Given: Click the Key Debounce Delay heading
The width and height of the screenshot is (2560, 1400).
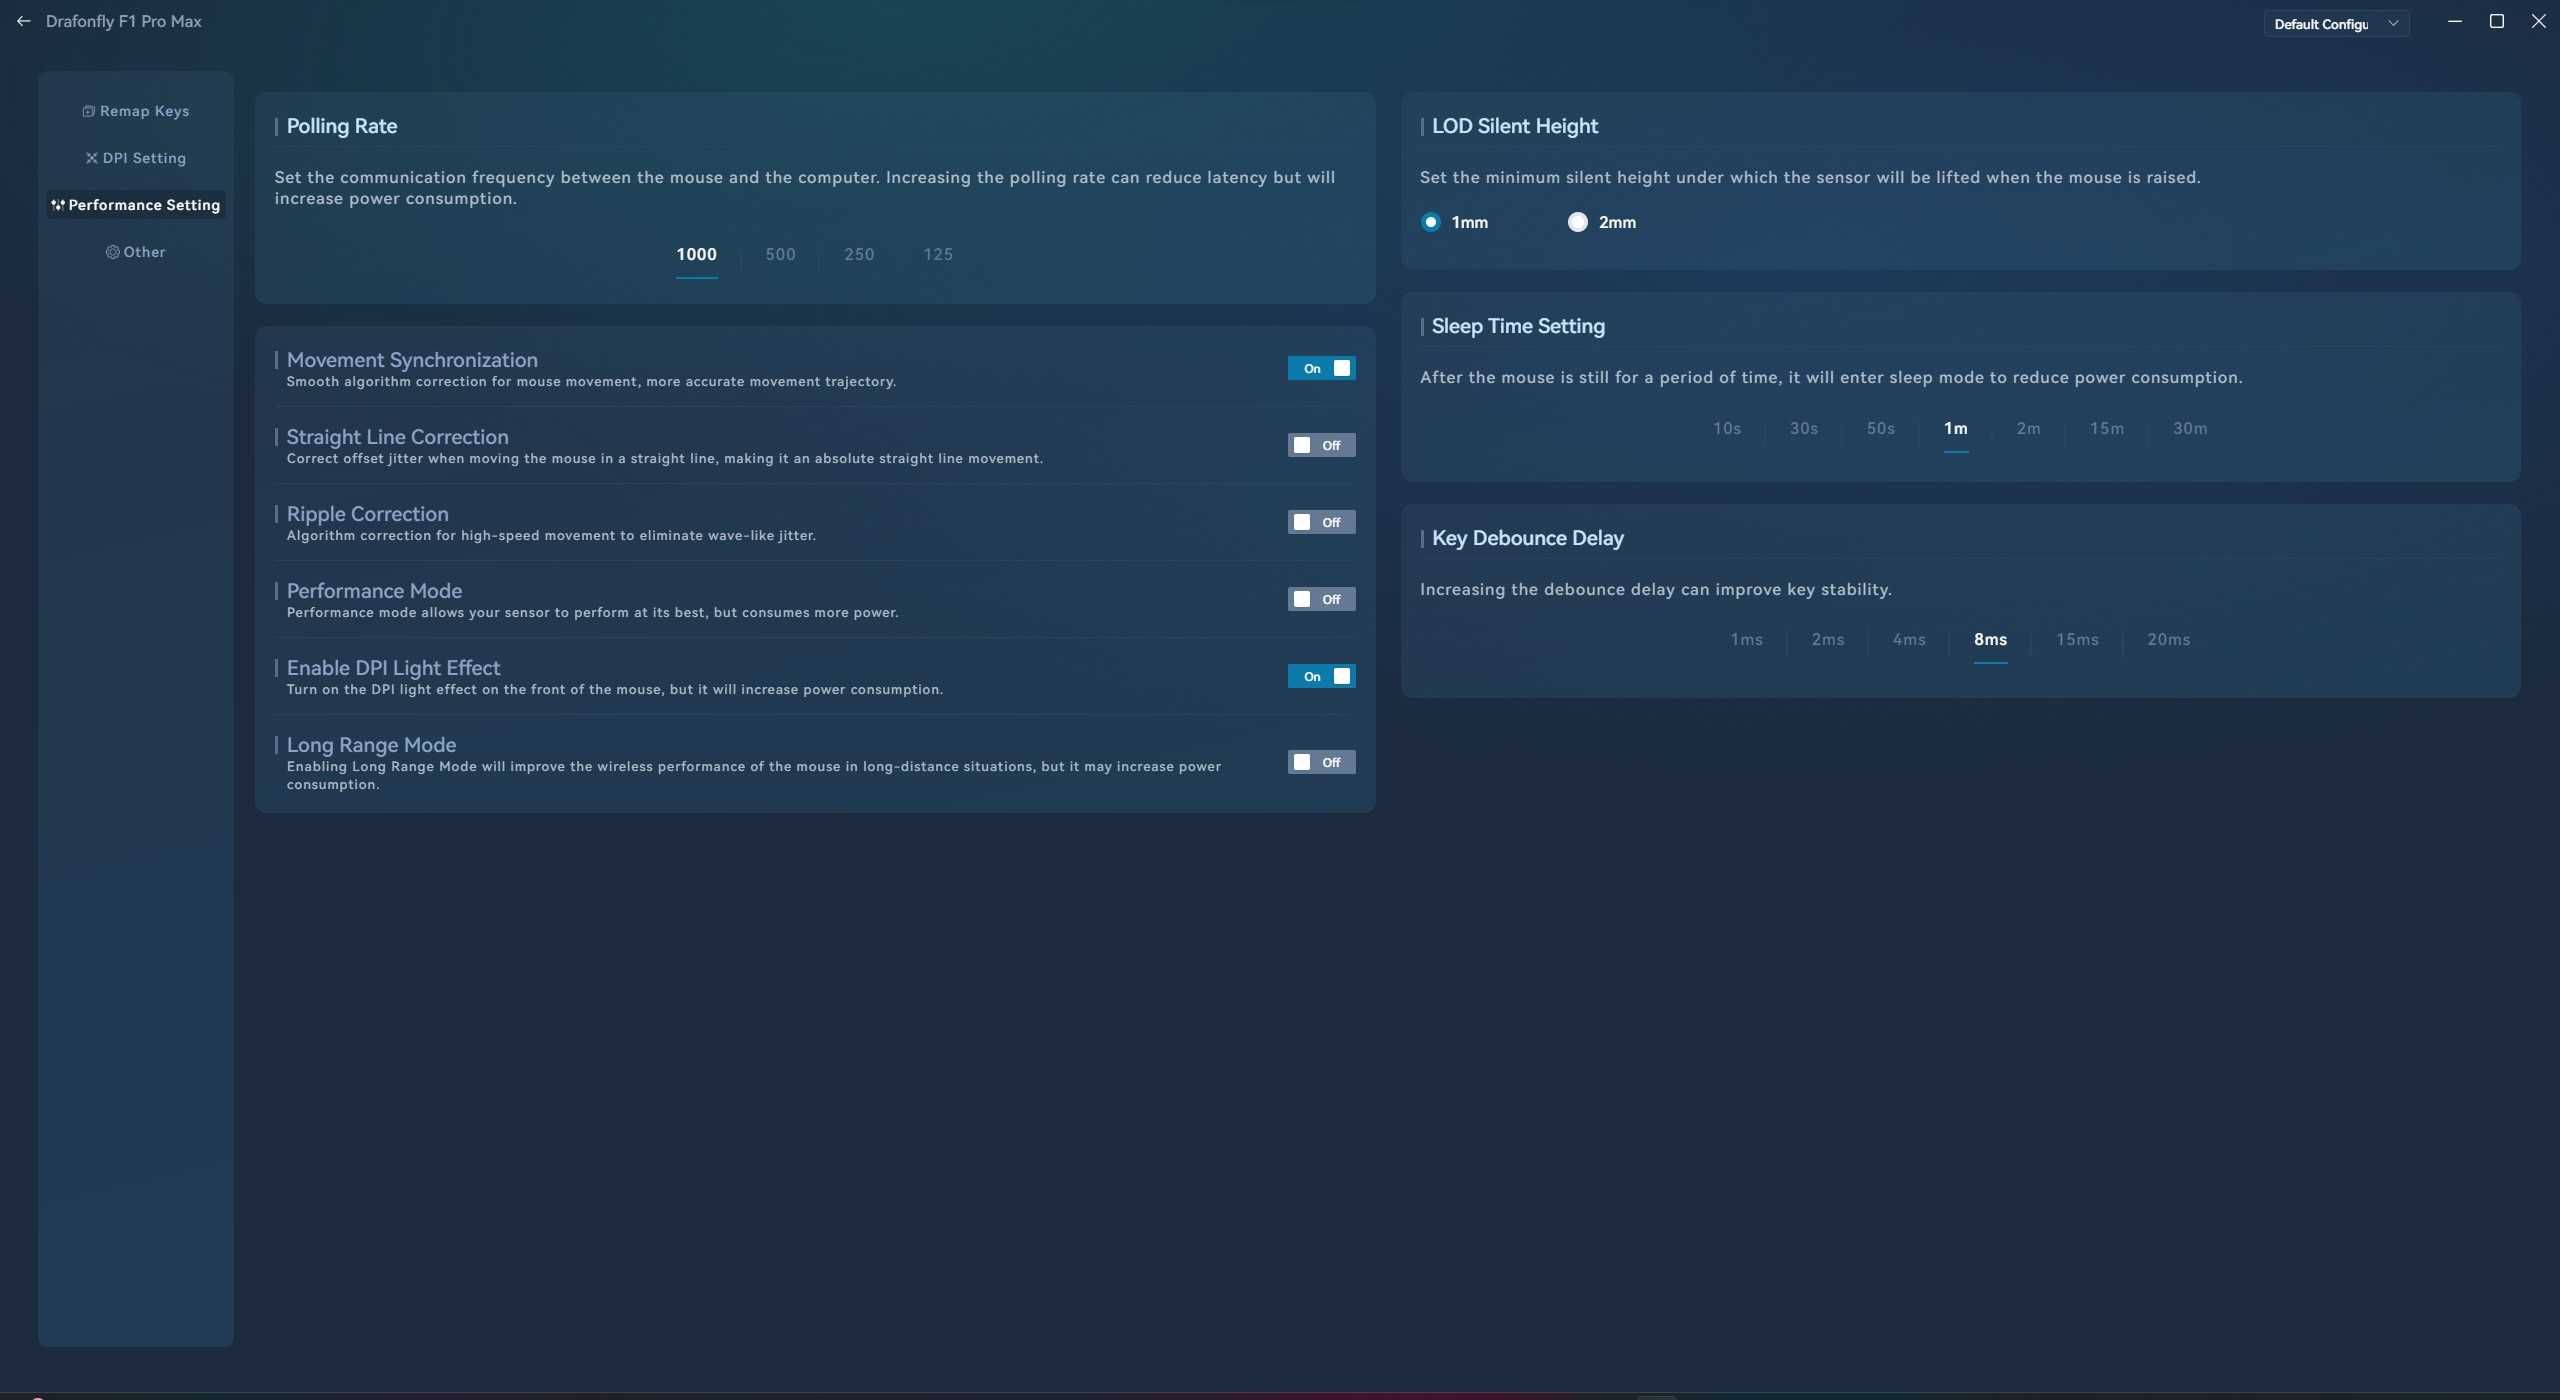Looking at the screenshot, I should [1528, 538].
